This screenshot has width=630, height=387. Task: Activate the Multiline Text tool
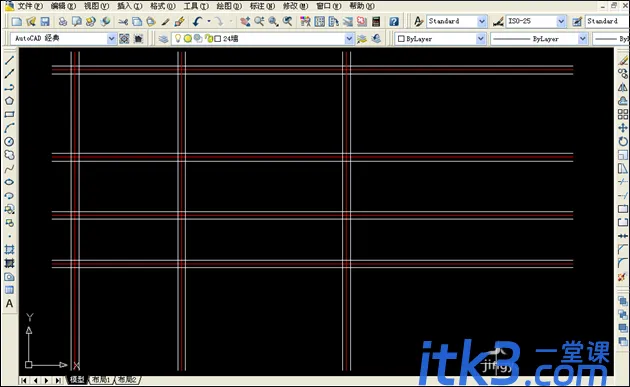click(9, 304)
